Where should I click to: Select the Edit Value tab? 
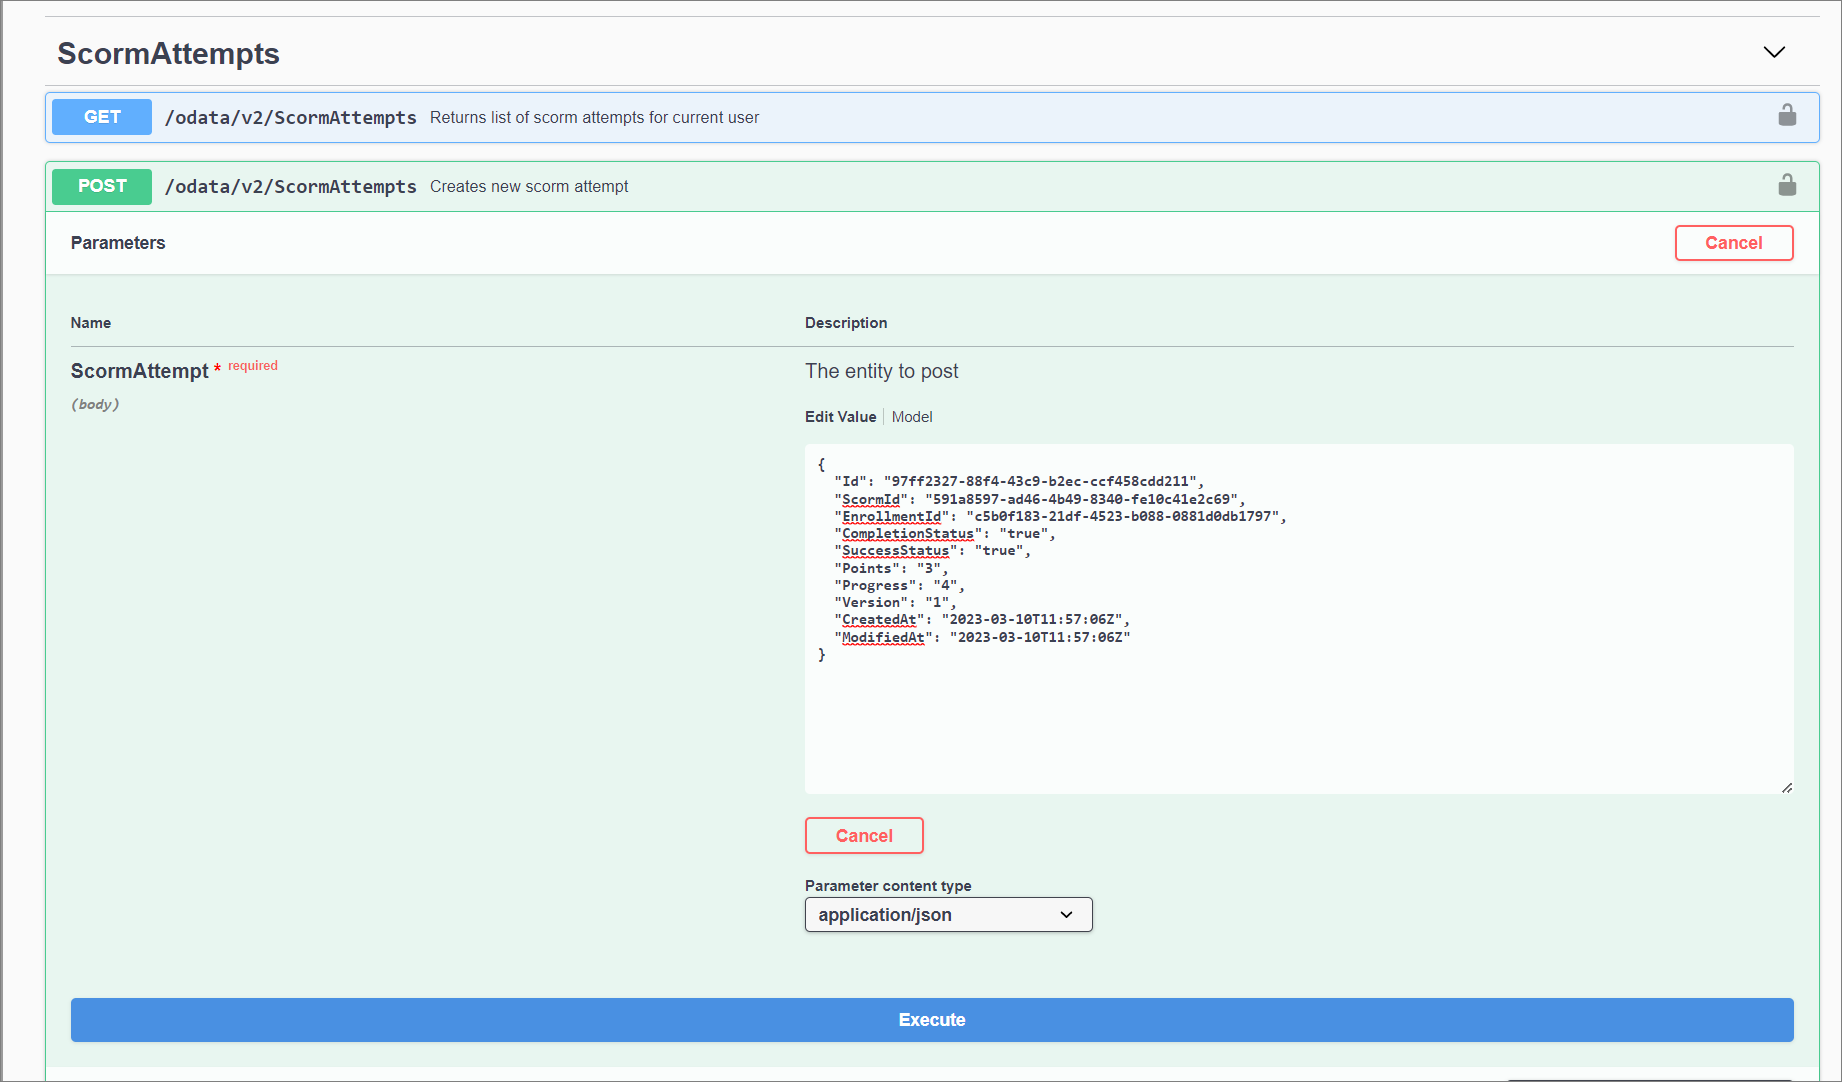840,417
